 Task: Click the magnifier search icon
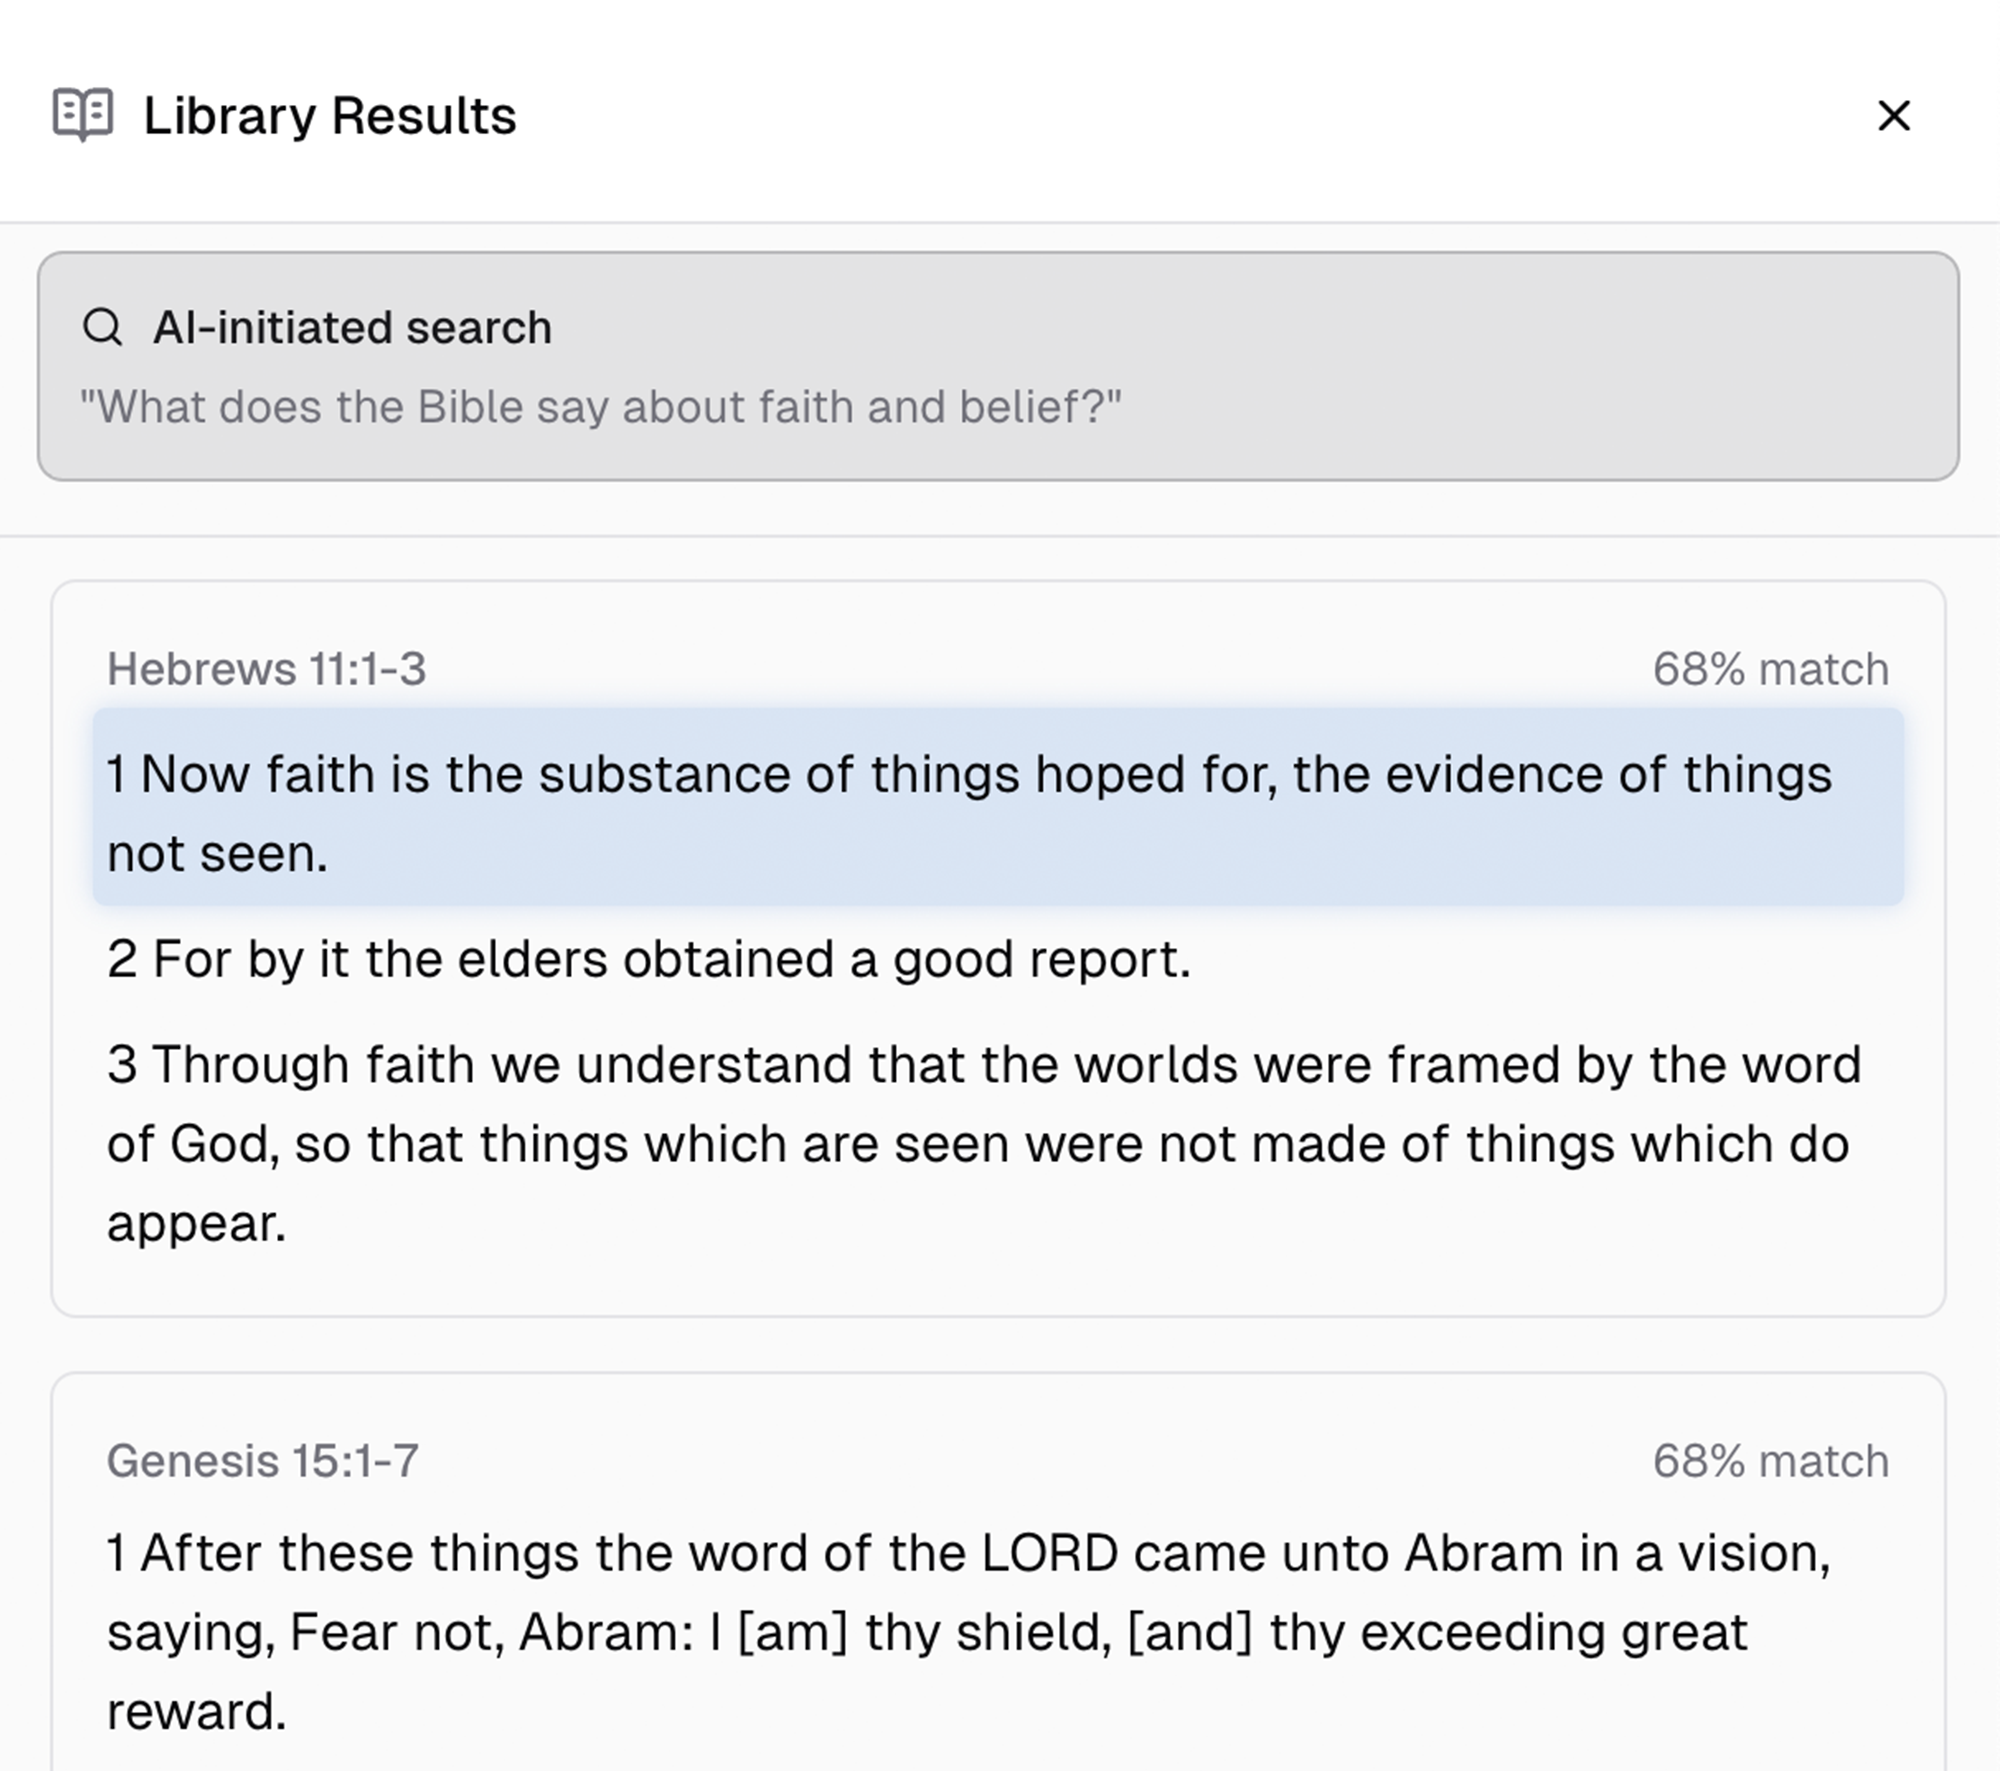pos(102,327)
